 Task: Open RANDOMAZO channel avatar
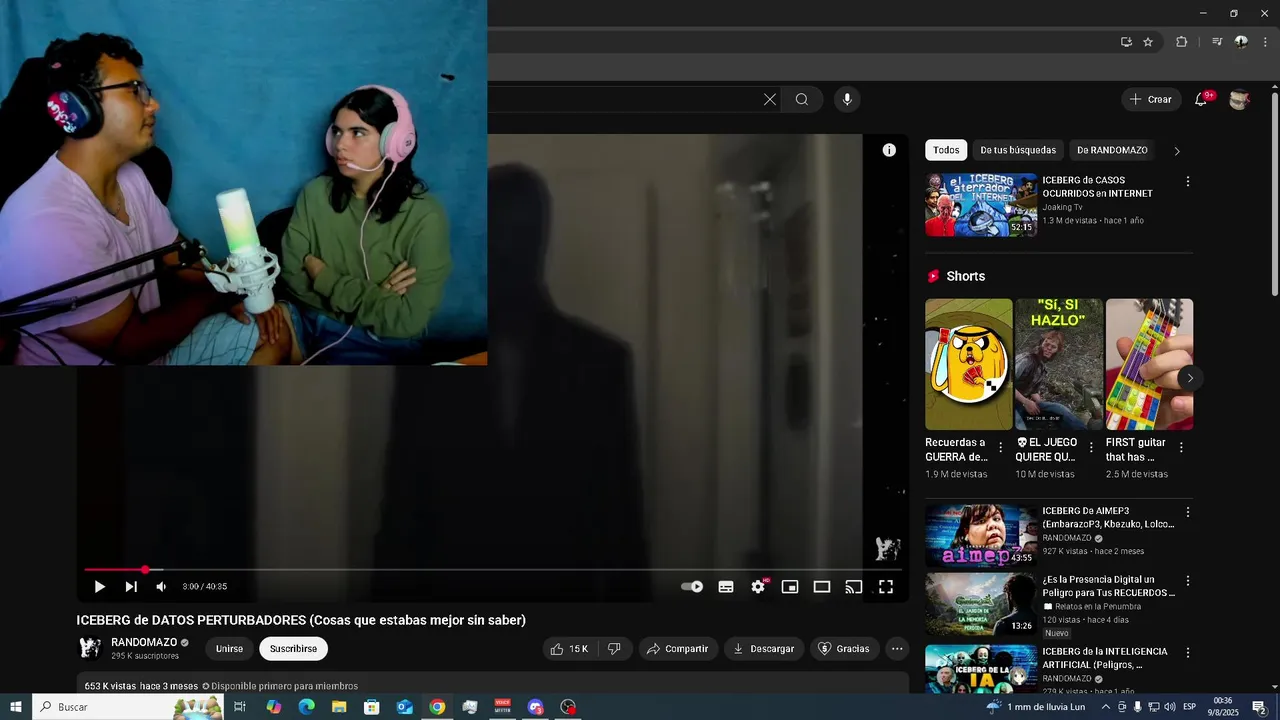coord(90,648)
